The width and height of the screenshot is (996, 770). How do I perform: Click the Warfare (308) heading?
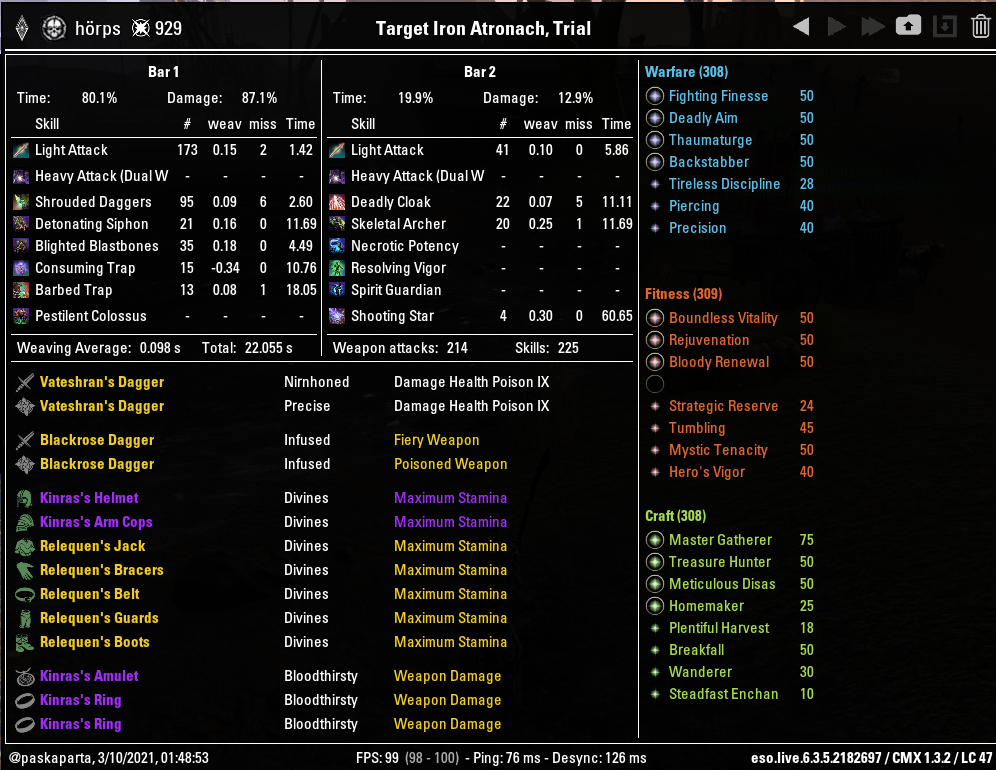[687, 72]
